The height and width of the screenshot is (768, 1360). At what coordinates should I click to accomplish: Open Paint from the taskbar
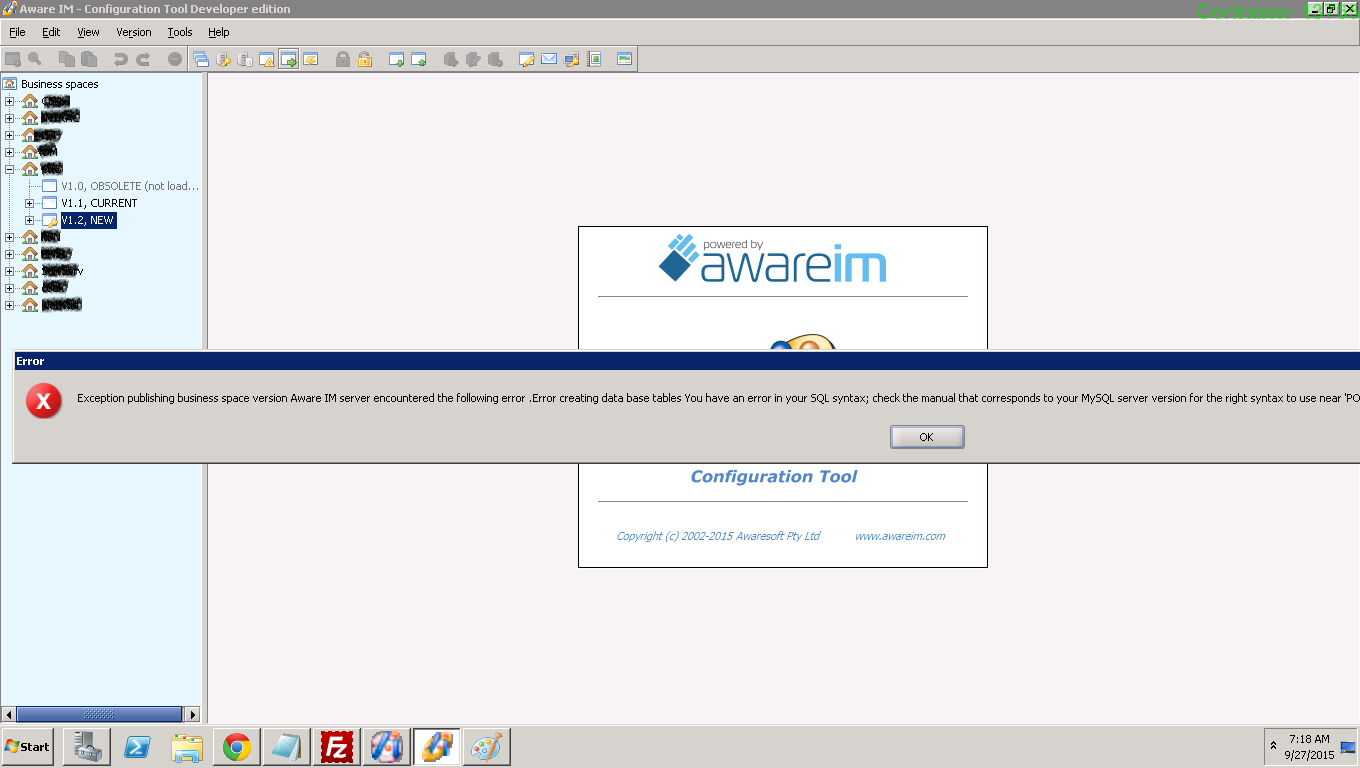point(487,747)
